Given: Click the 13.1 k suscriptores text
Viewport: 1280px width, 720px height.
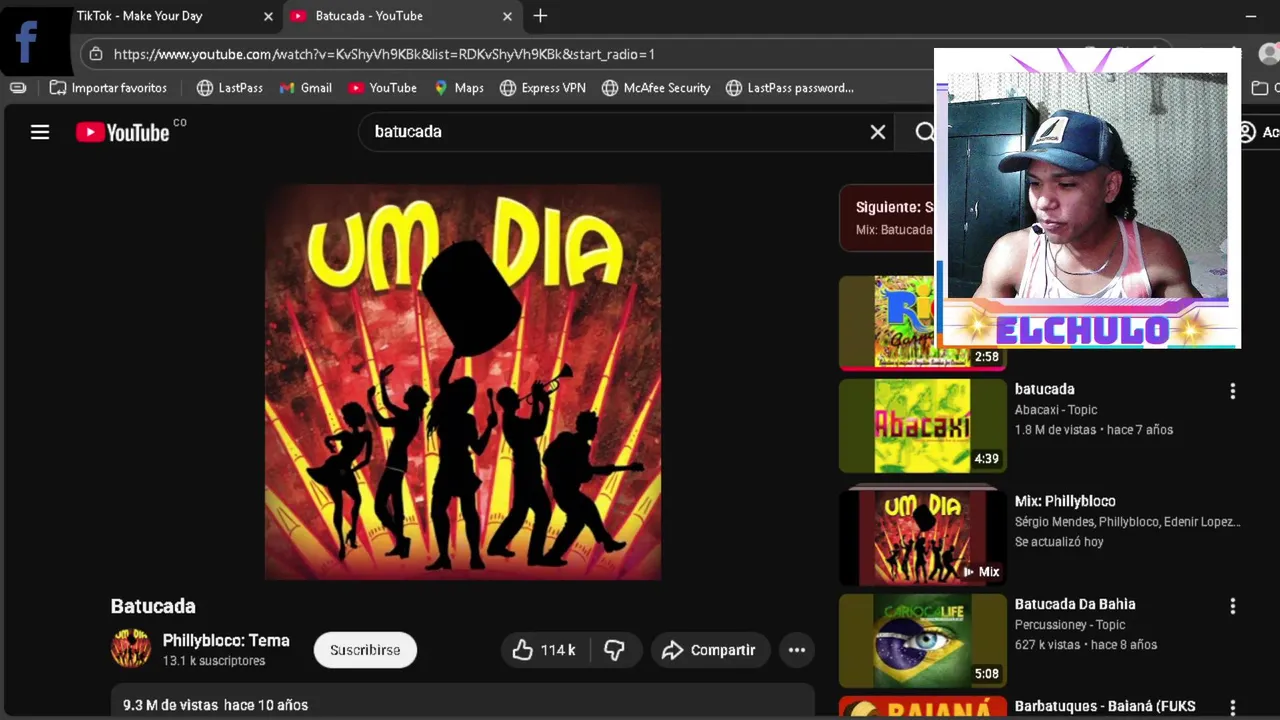Looking at the screenshot, I should [x=214, y=661].
